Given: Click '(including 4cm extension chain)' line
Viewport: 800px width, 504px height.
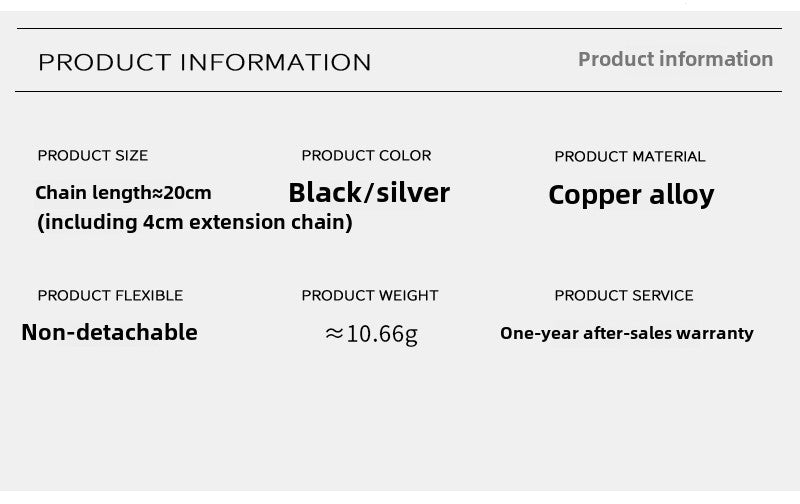Looking at the screenshot, I should coord(195,222).
